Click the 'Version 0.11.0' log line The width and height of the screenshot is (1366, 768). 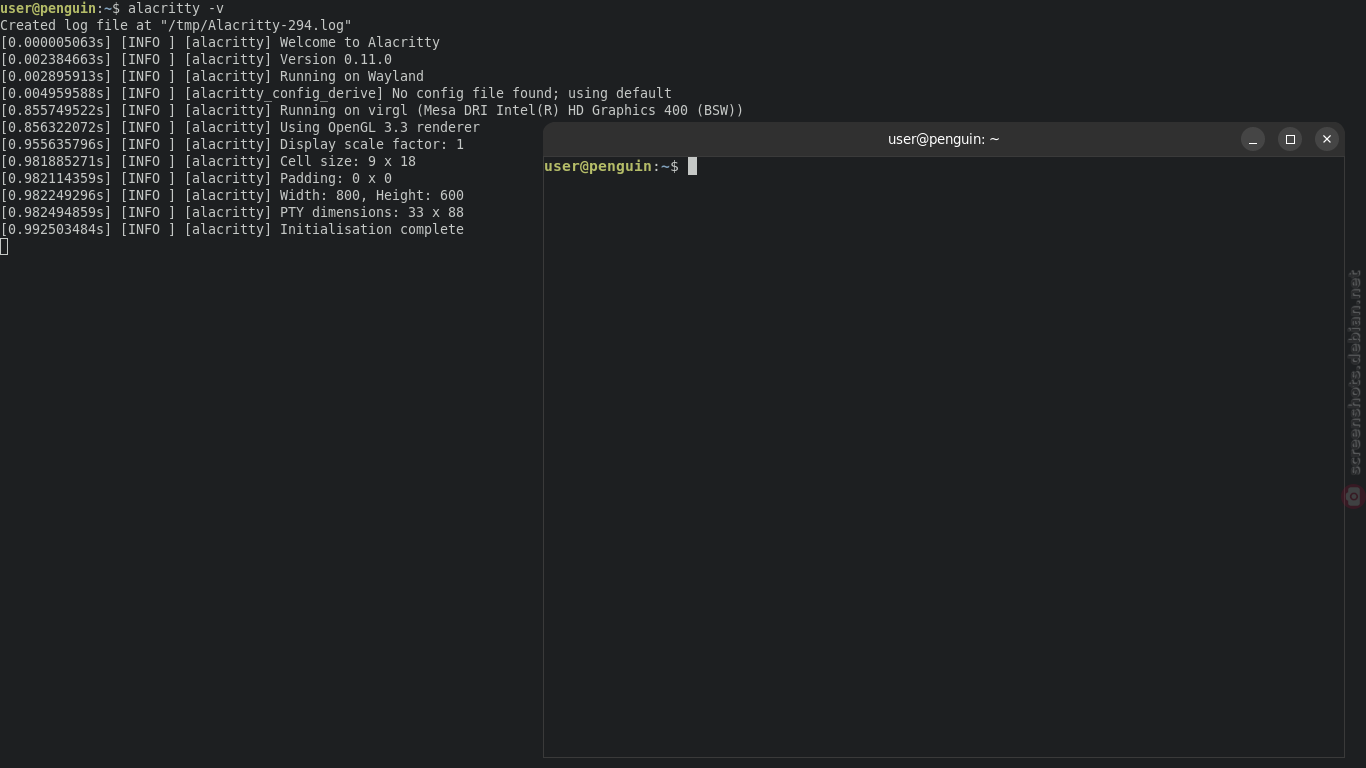pos(196,59)
